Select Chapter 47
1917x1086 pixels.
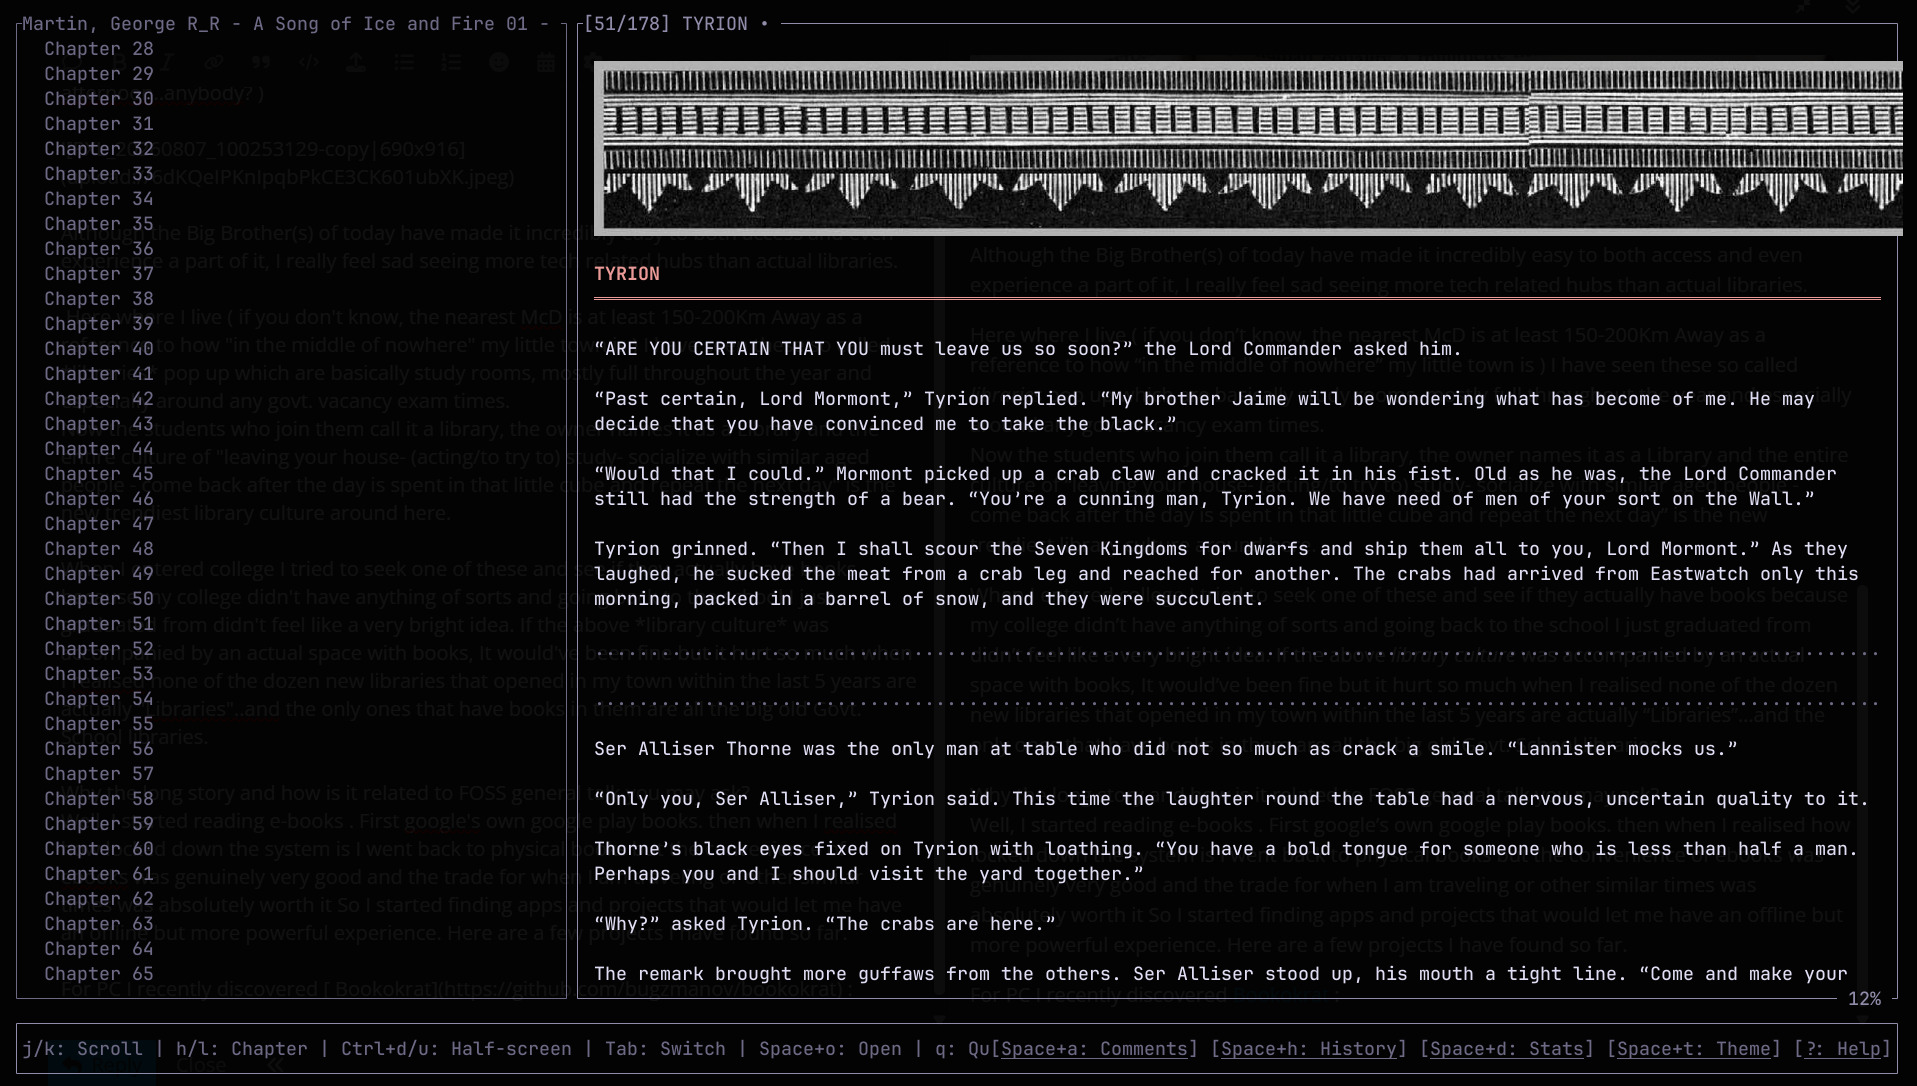coord(99,524)
